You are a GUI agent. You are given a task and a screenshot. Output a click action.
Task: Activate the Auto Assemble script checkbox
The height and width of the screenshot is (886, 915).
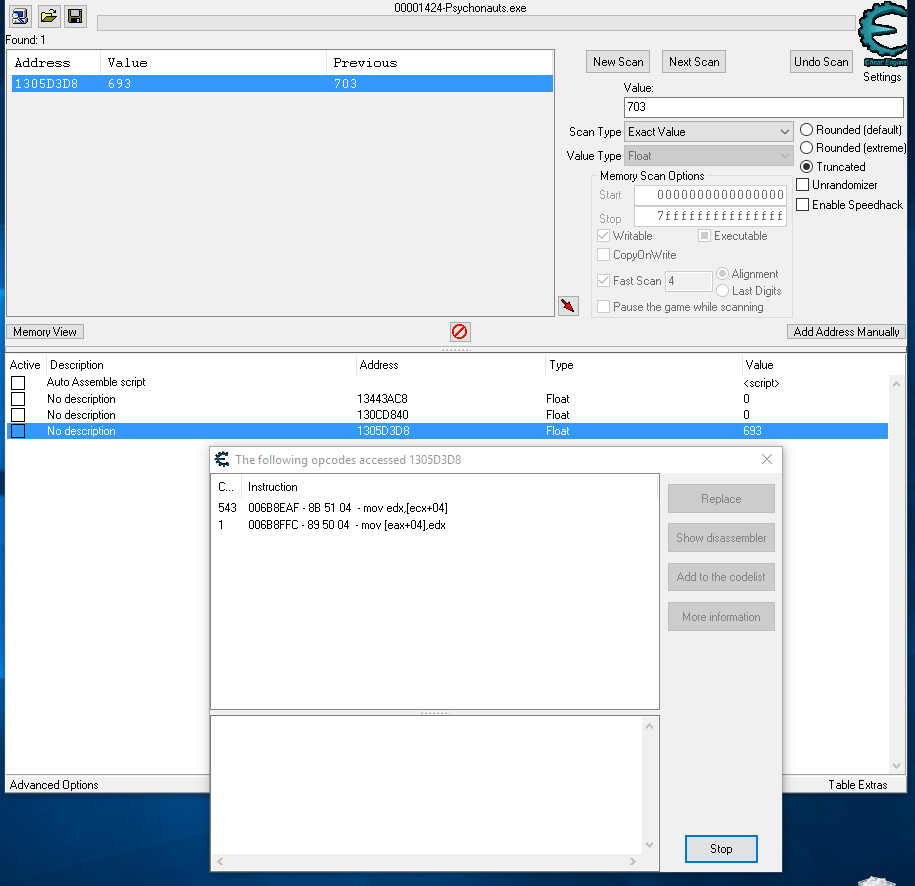18,383
